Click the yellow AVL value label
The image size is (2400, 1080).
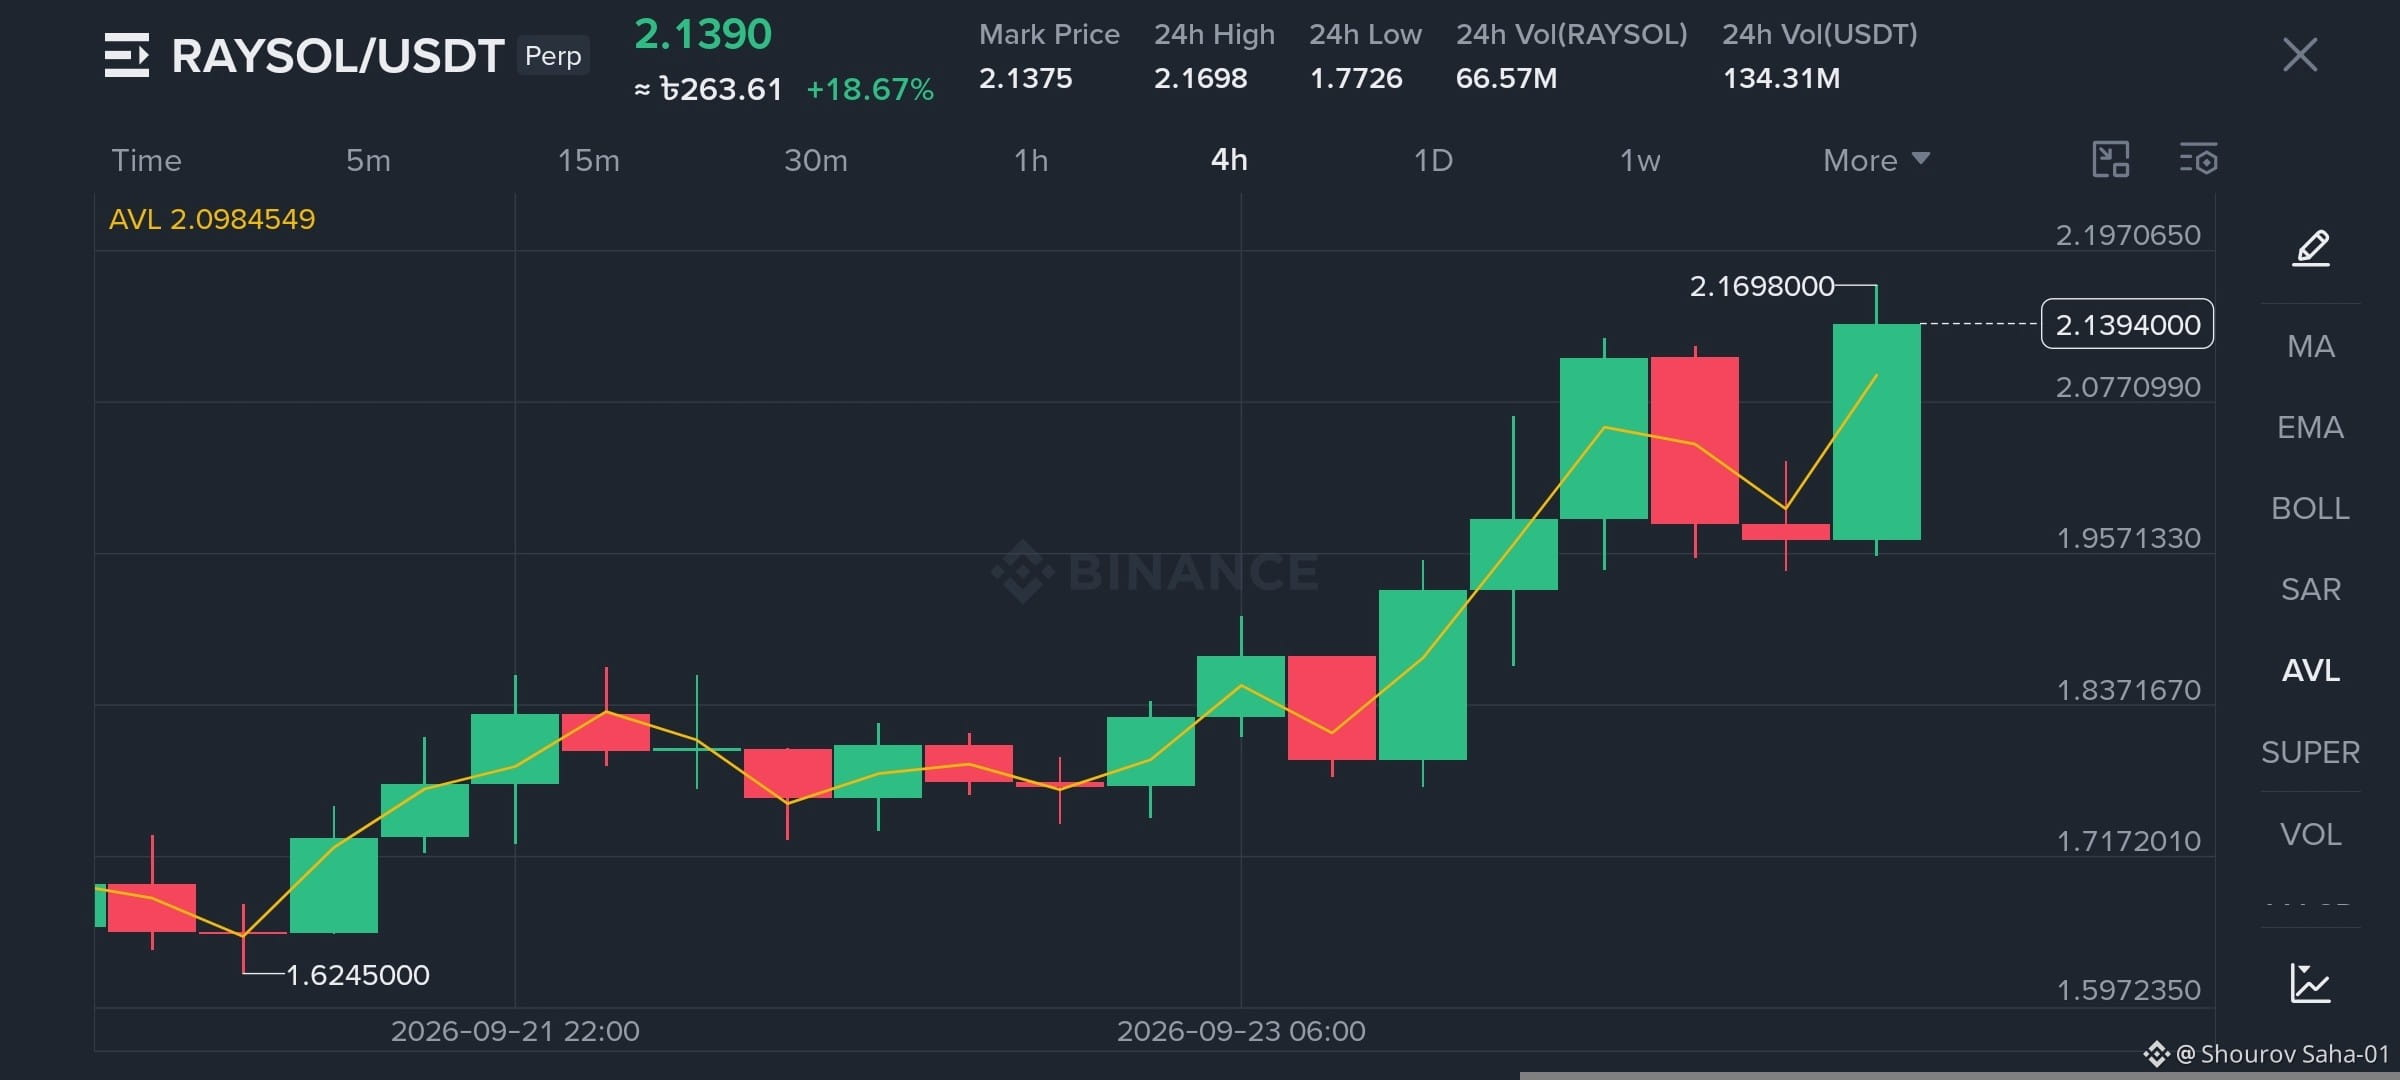212,219
